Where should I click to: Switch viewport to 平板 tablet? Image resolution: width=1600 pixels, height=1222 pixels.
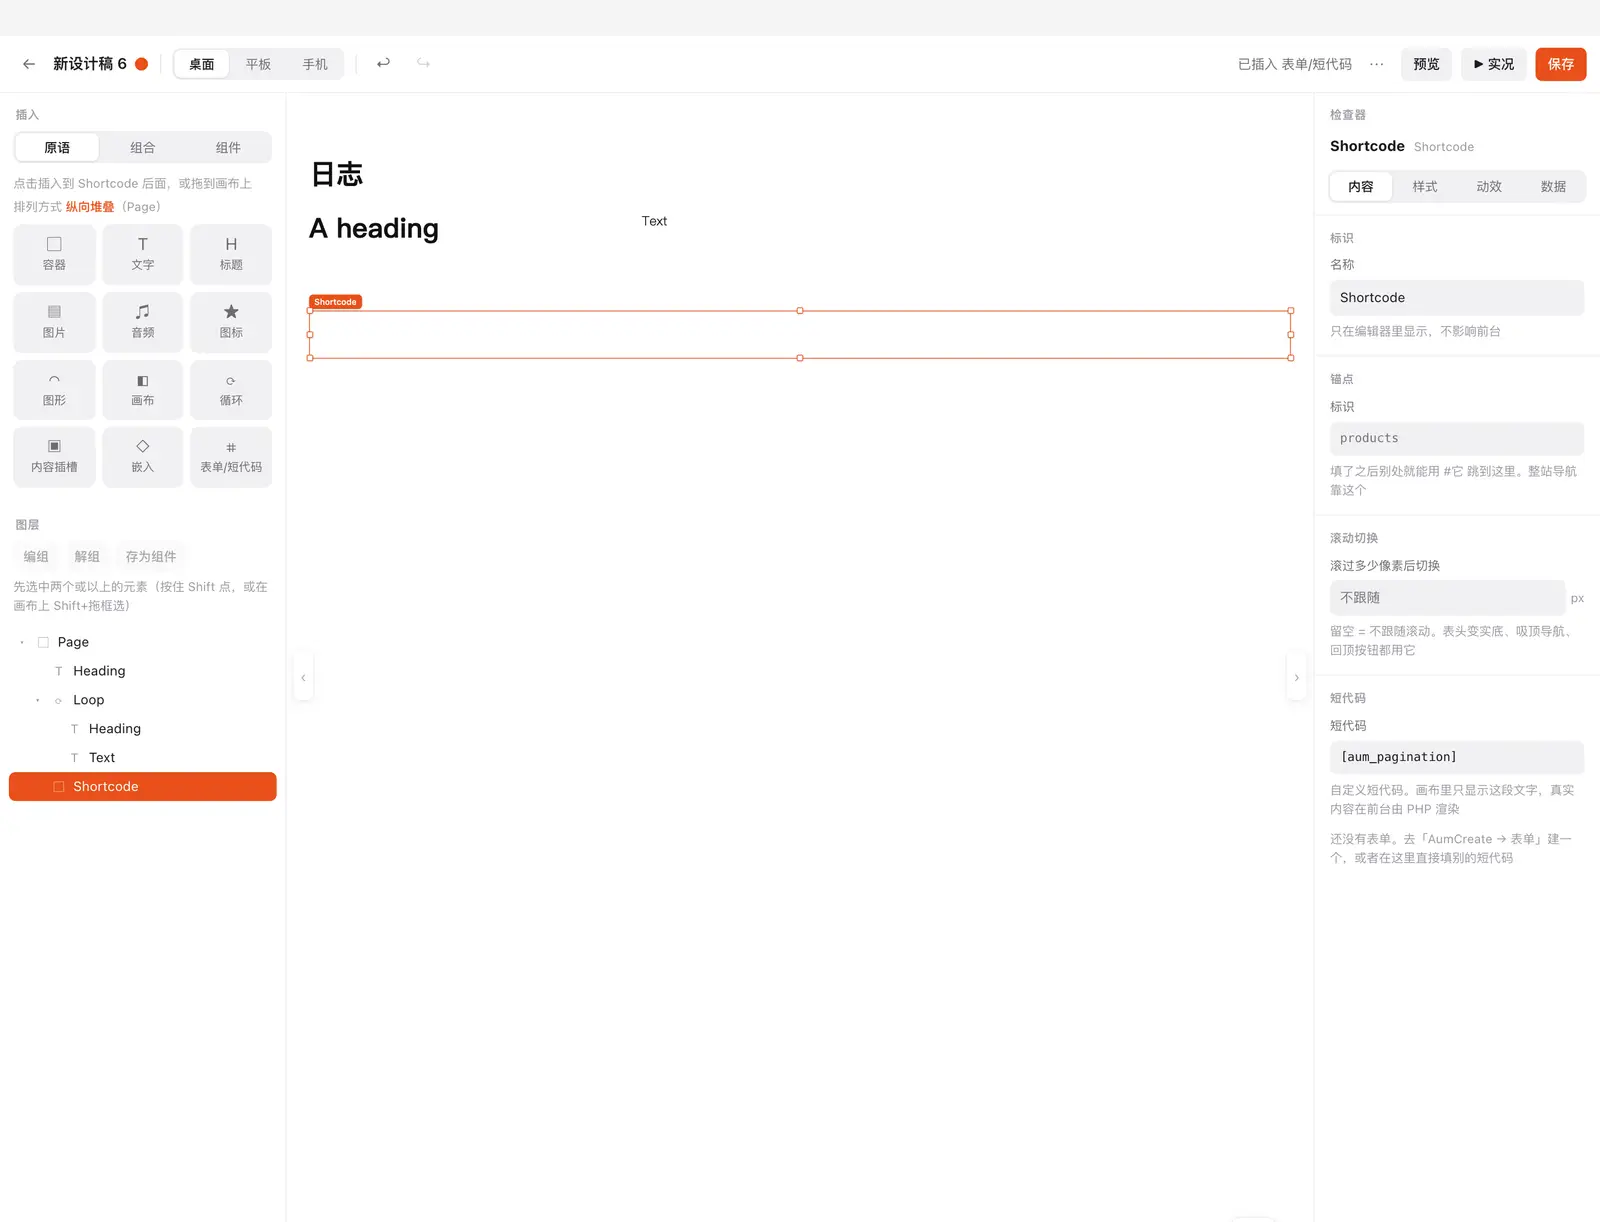coord(258,64)
